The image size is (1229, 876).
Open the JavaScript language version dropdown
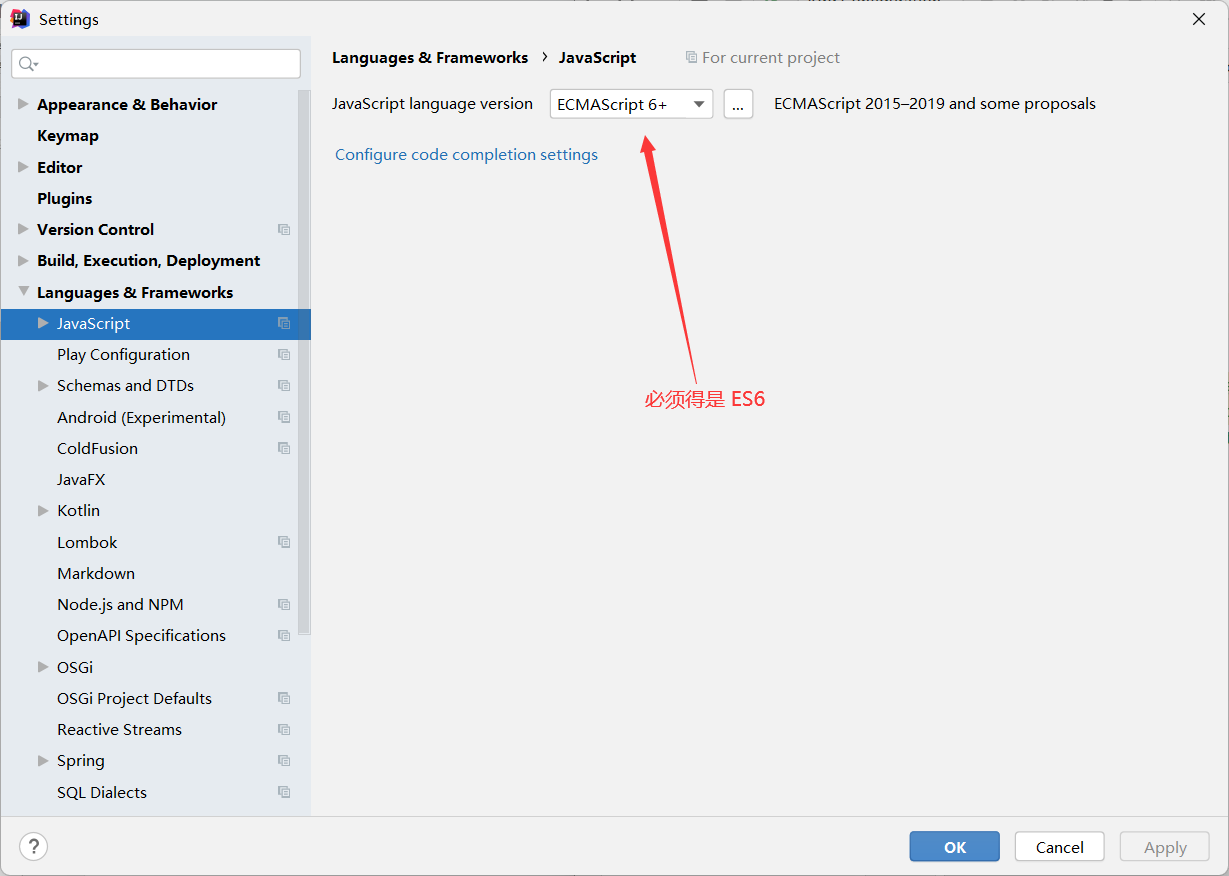tap(631, 104)
